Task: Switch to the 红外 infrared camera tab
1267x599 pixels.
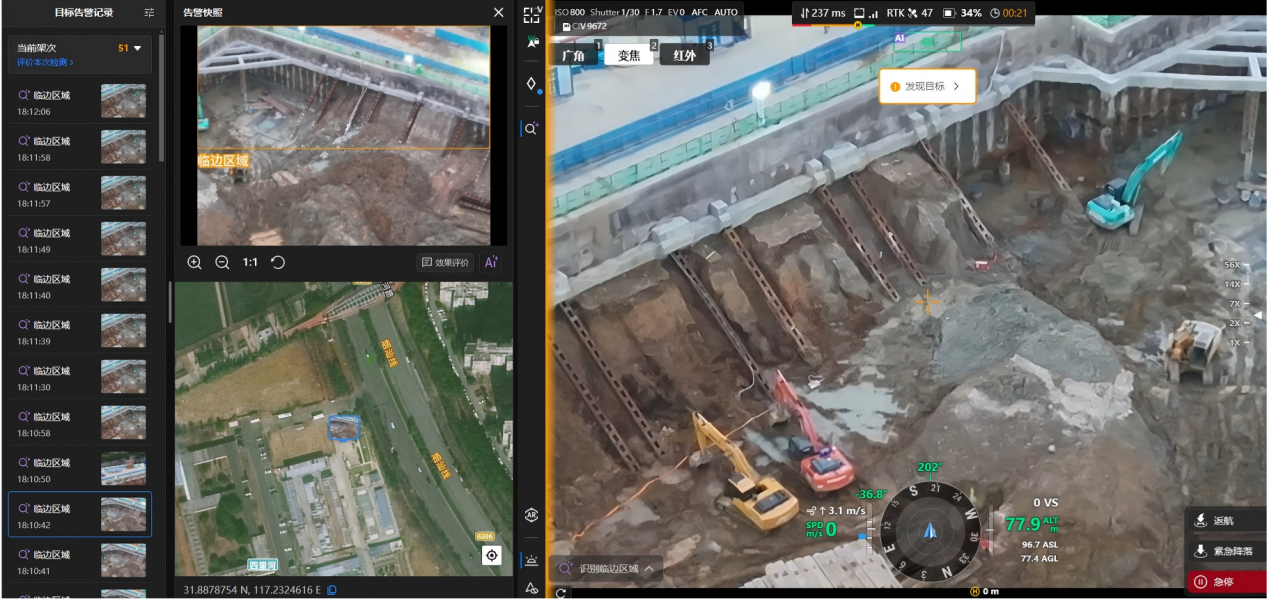Action: click(684, 55)
